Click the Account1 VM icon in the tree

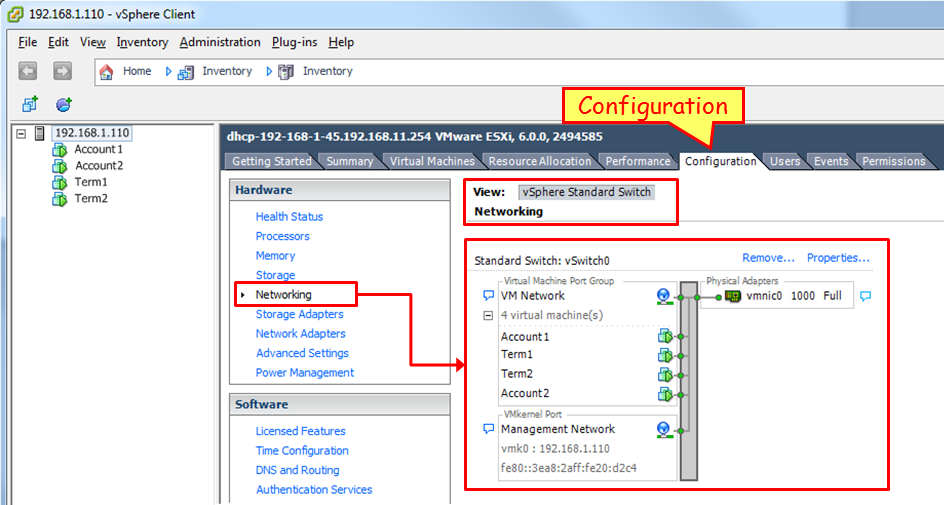60,149
